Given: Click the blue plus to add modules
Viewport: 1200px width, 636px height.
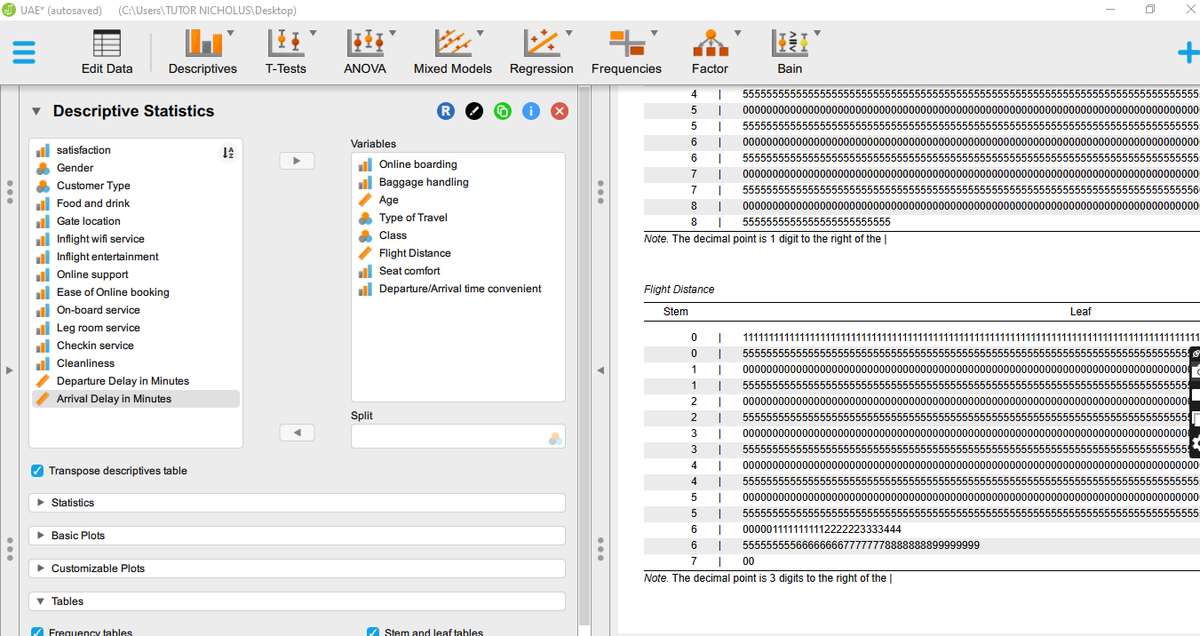Looking at the screenshot, I should (1189, 52).
